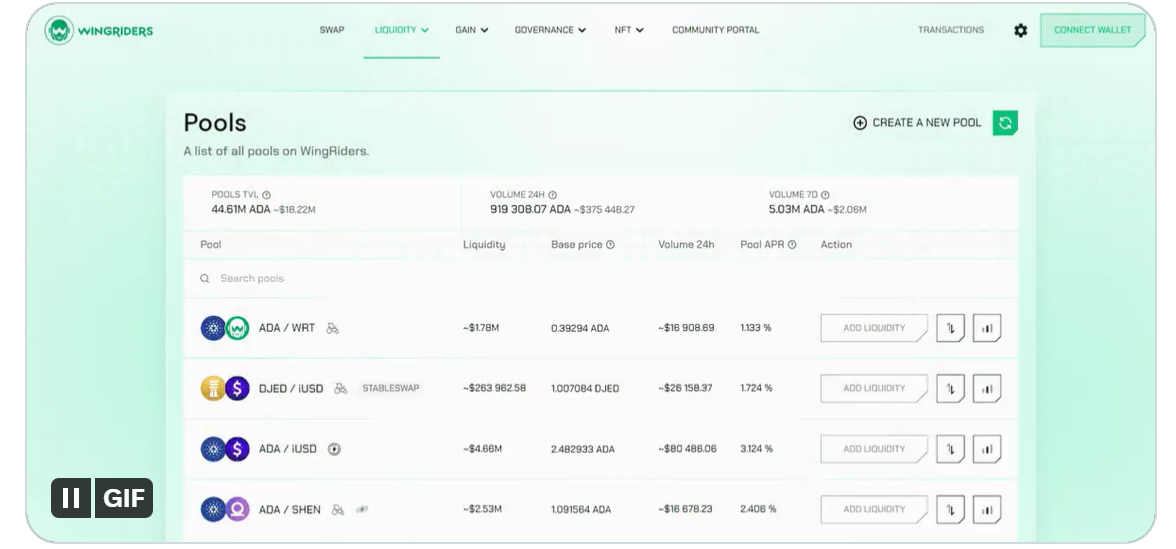Click info icon next to Pools TVL
Screen dimensions: 1176x549
click(x=266, y=195)
